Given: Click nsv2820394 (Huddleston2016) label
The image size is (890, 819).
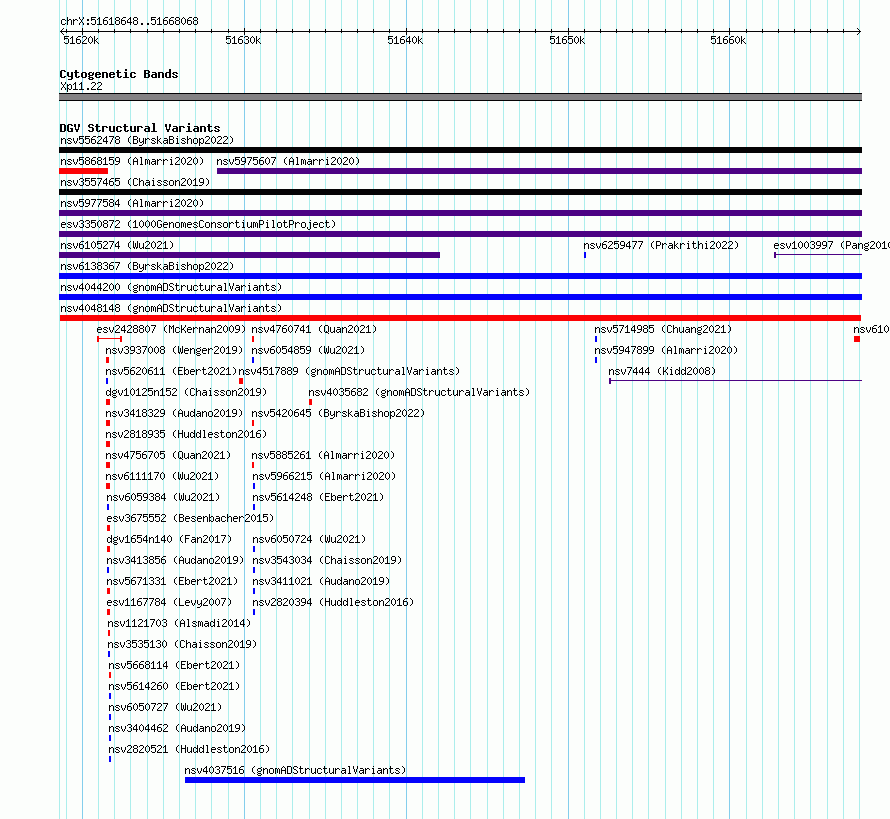Looking at the screenshot, I should pyautogui.click(x=333, y=602).
